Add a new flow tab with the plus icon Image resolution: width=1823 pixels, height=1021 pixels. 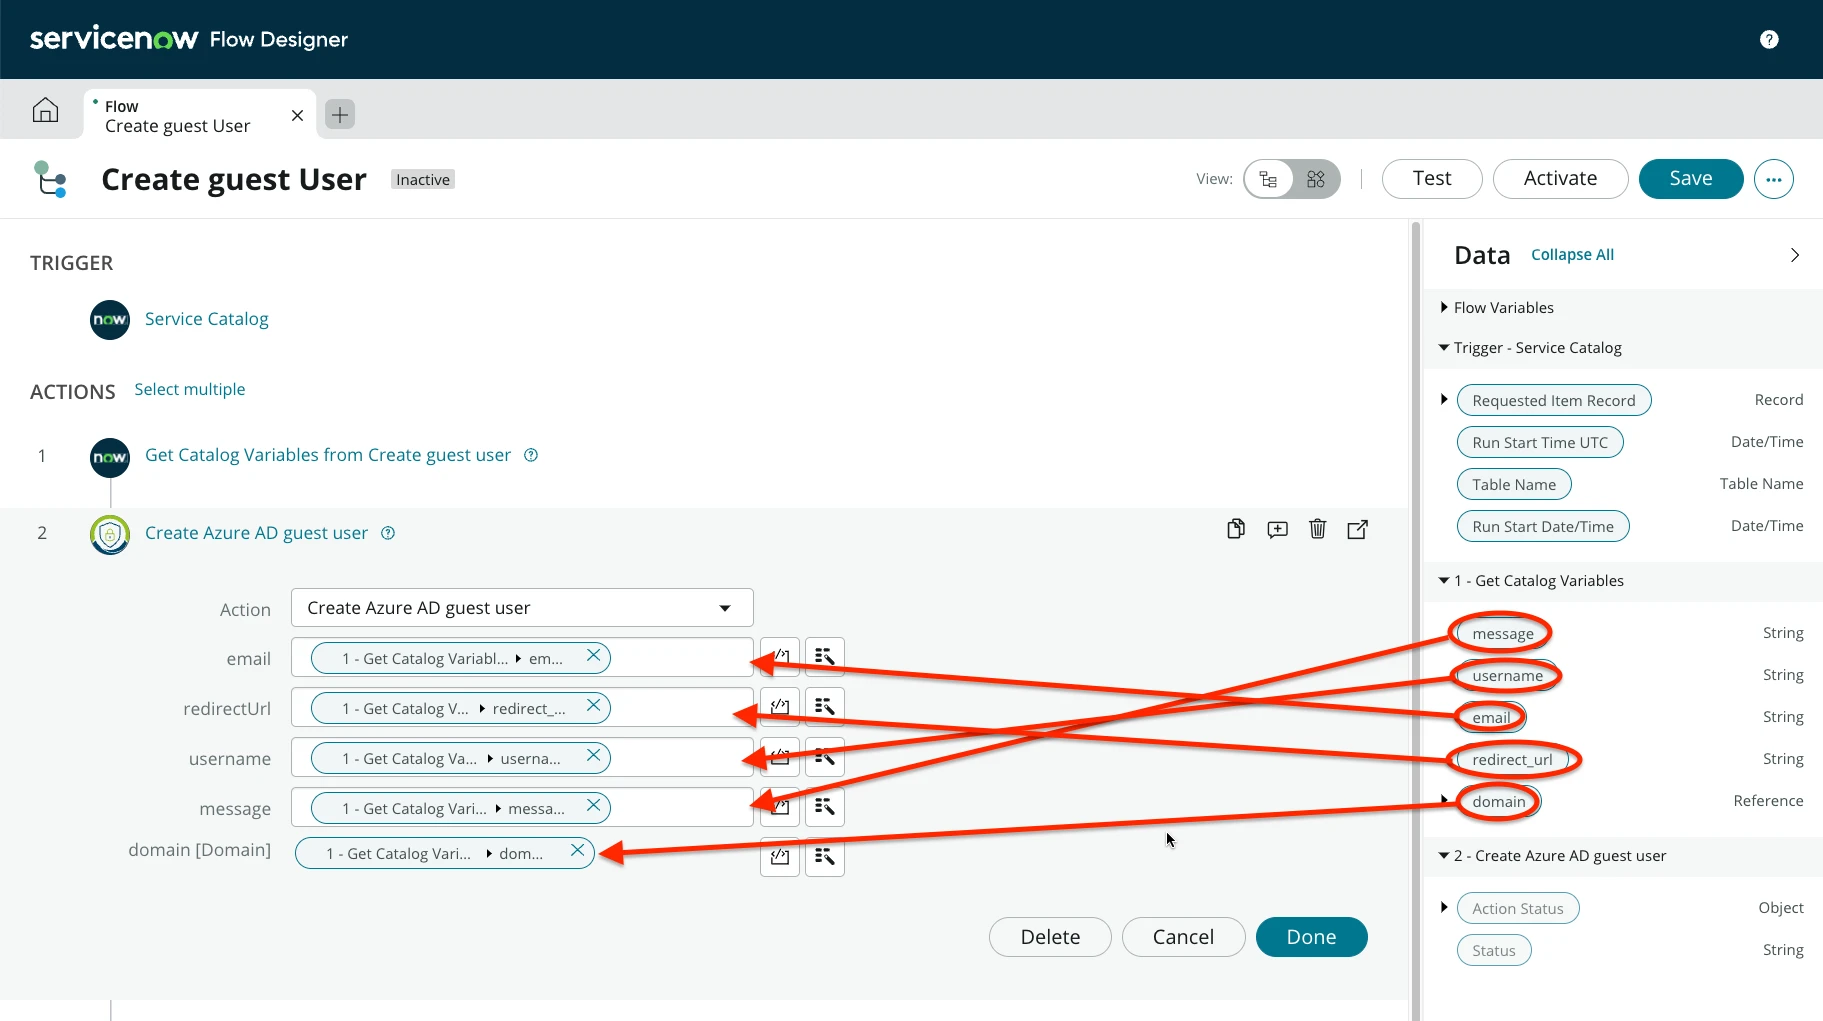339,114
